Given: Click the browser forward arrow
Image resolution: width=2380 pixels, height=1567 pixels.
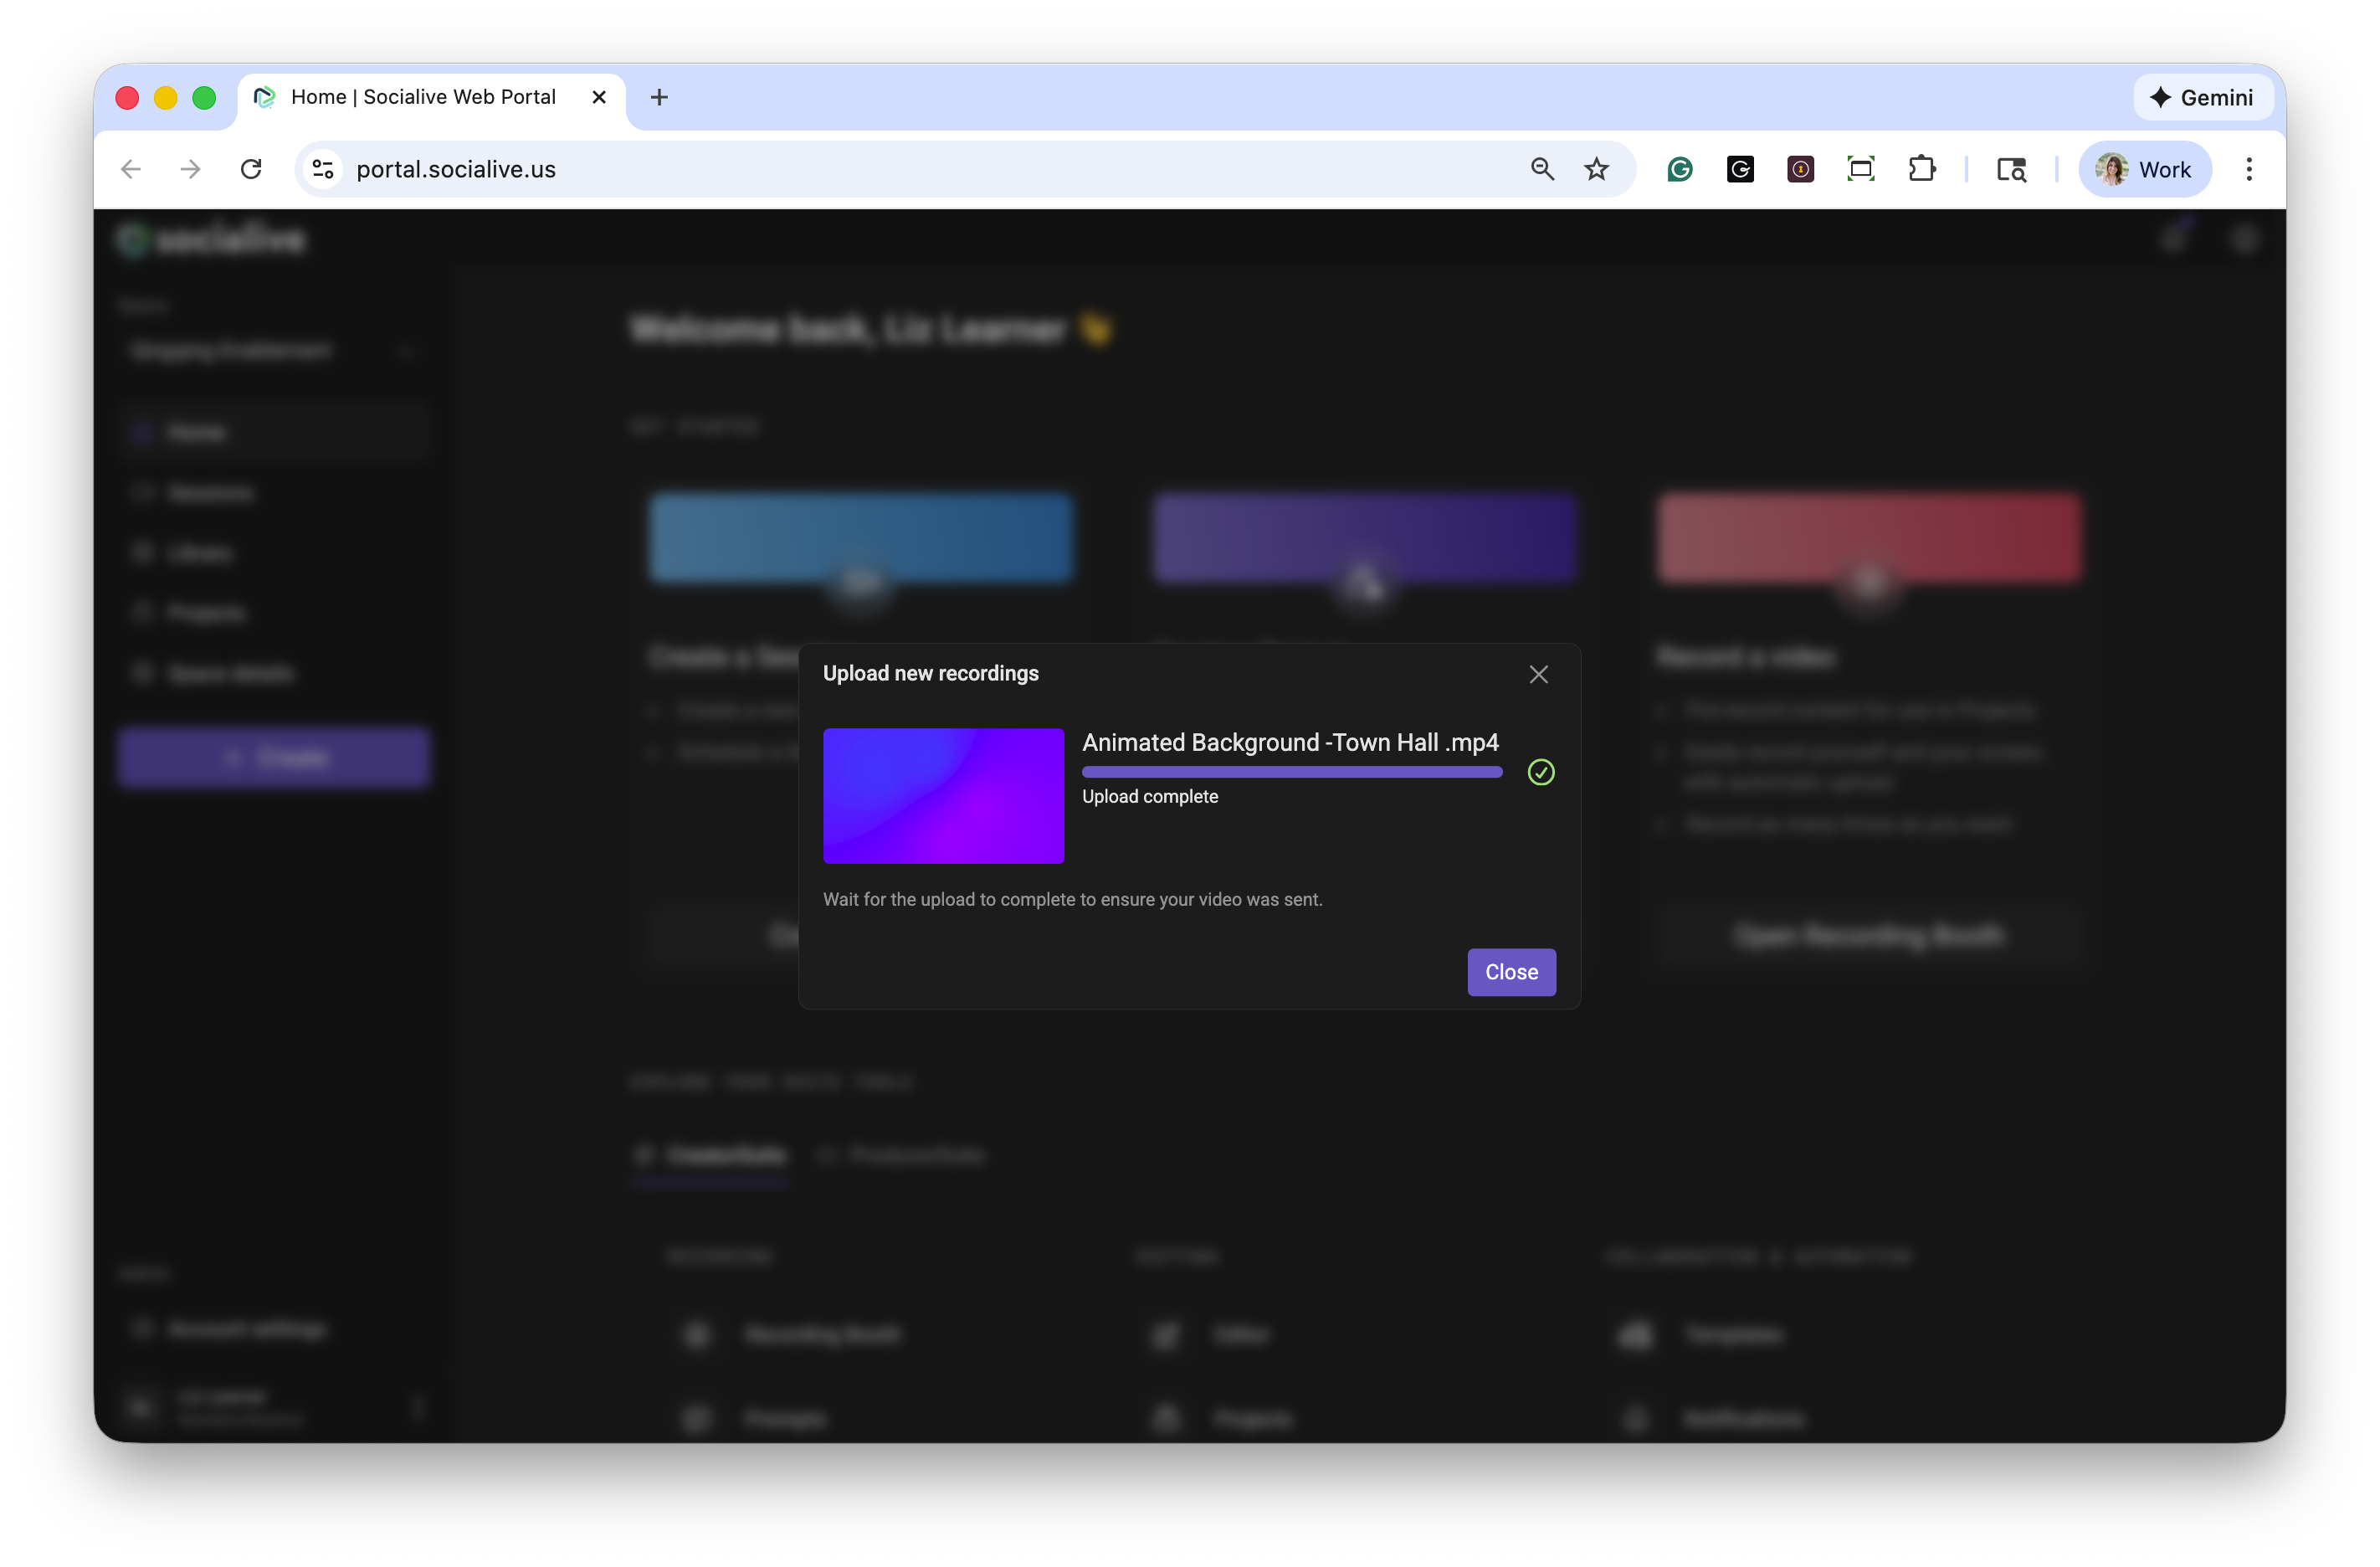Looking at the screenshot, I should pyautogui.click(x=190, y=169).
